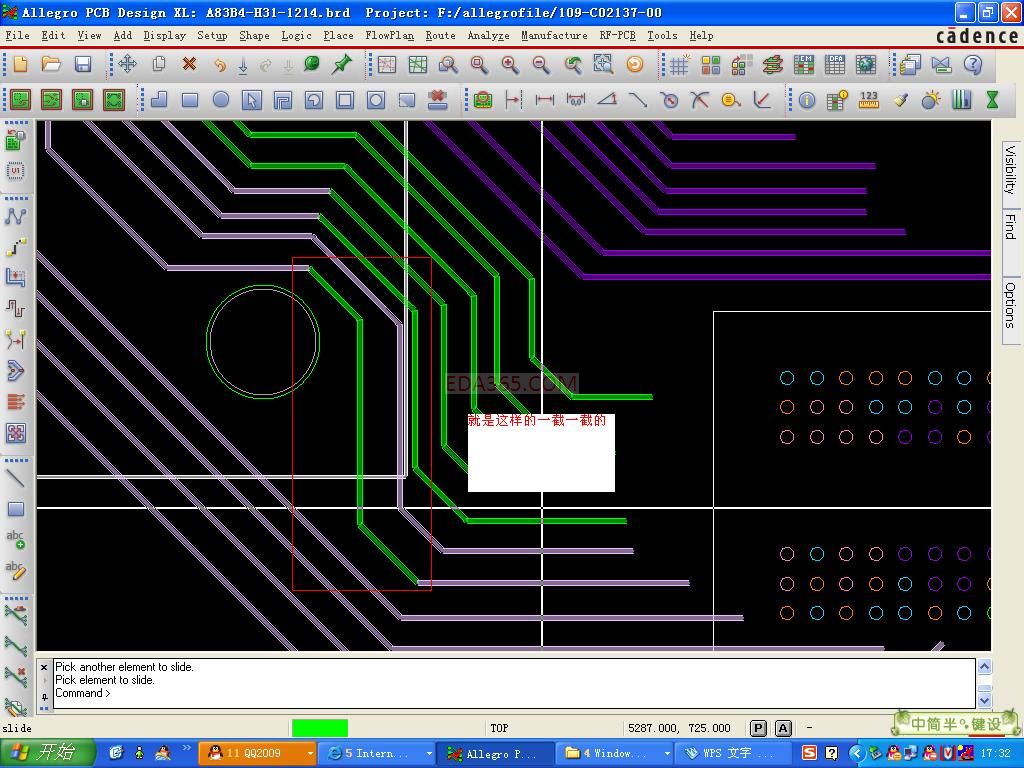The width and height of the screenshot is (1024, 768).
Task: Click the Save file icon
Action: coord(83,65)
